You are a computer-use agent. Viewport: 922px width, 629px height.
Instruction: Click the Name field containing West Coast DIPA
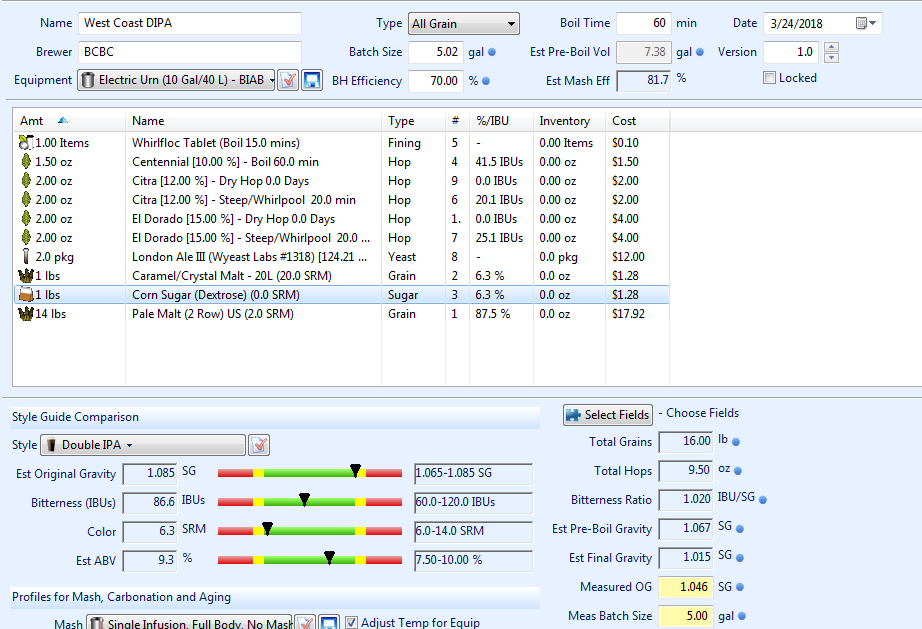tap(190, 23)
